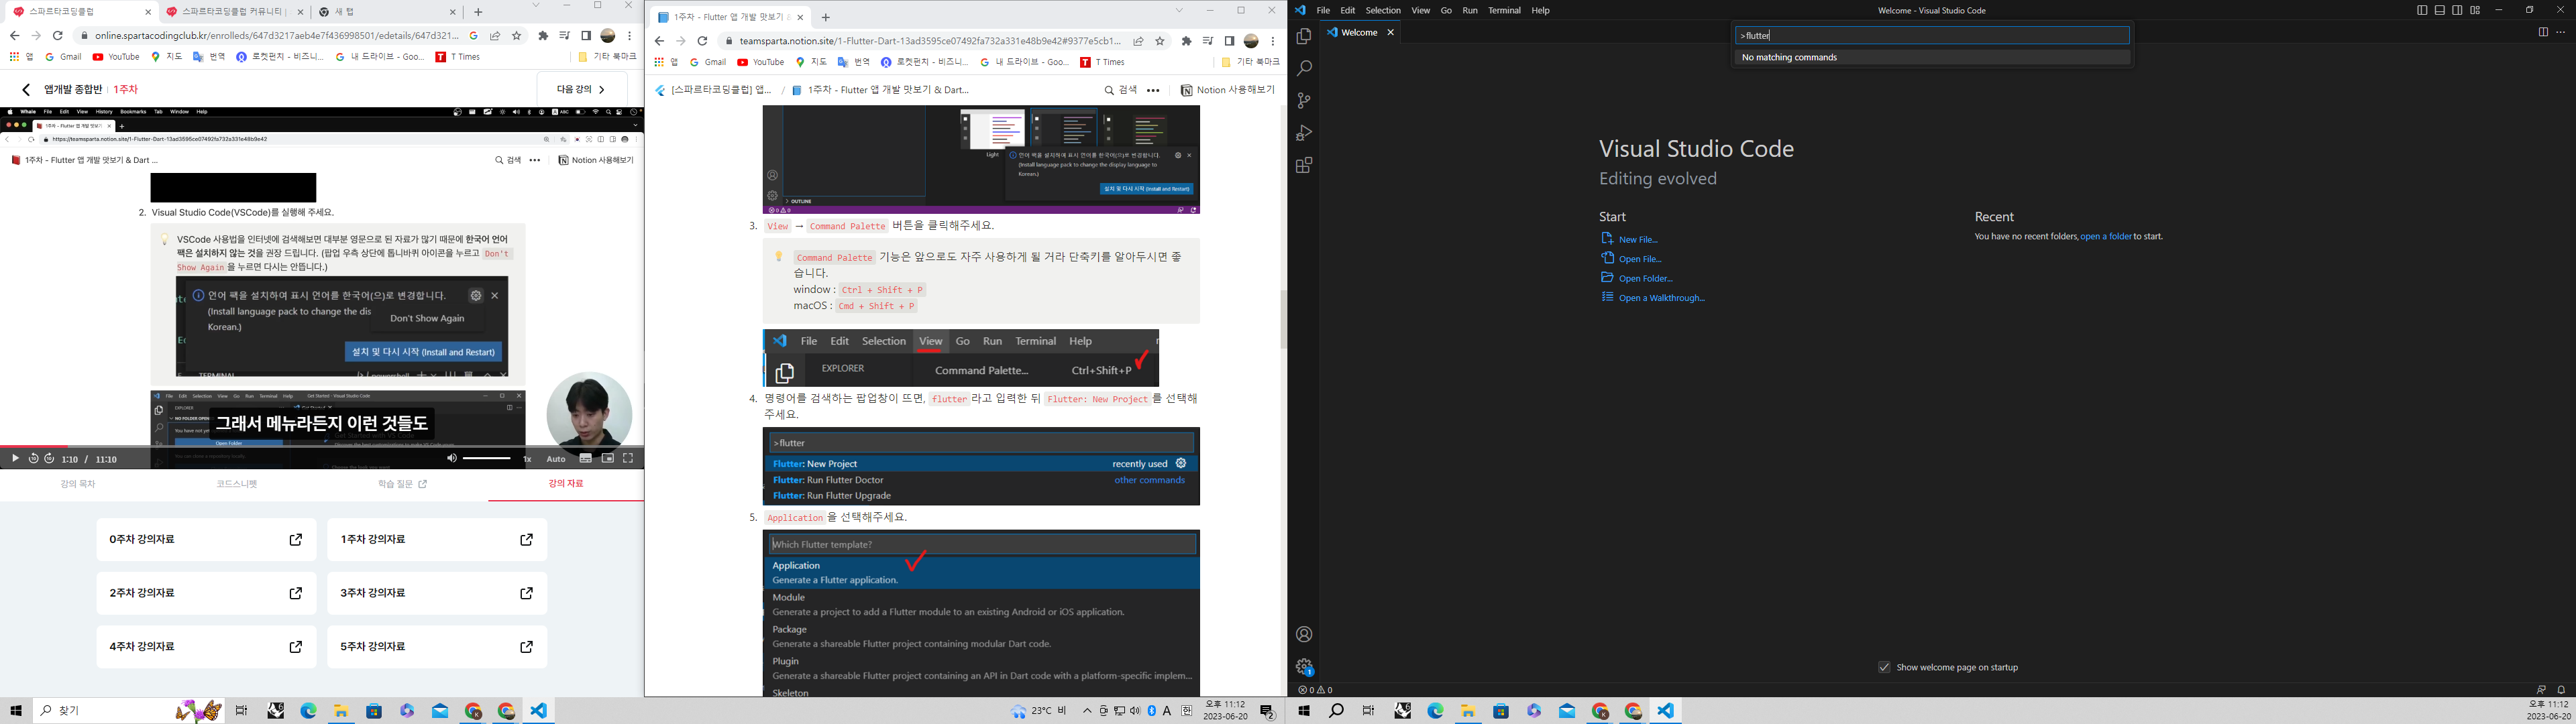The width and height of the screenshot is (2576, 724).
Task: Open 5주차 강의자료 external link icon
Action: pyautogui.click(x=527, y=647)
